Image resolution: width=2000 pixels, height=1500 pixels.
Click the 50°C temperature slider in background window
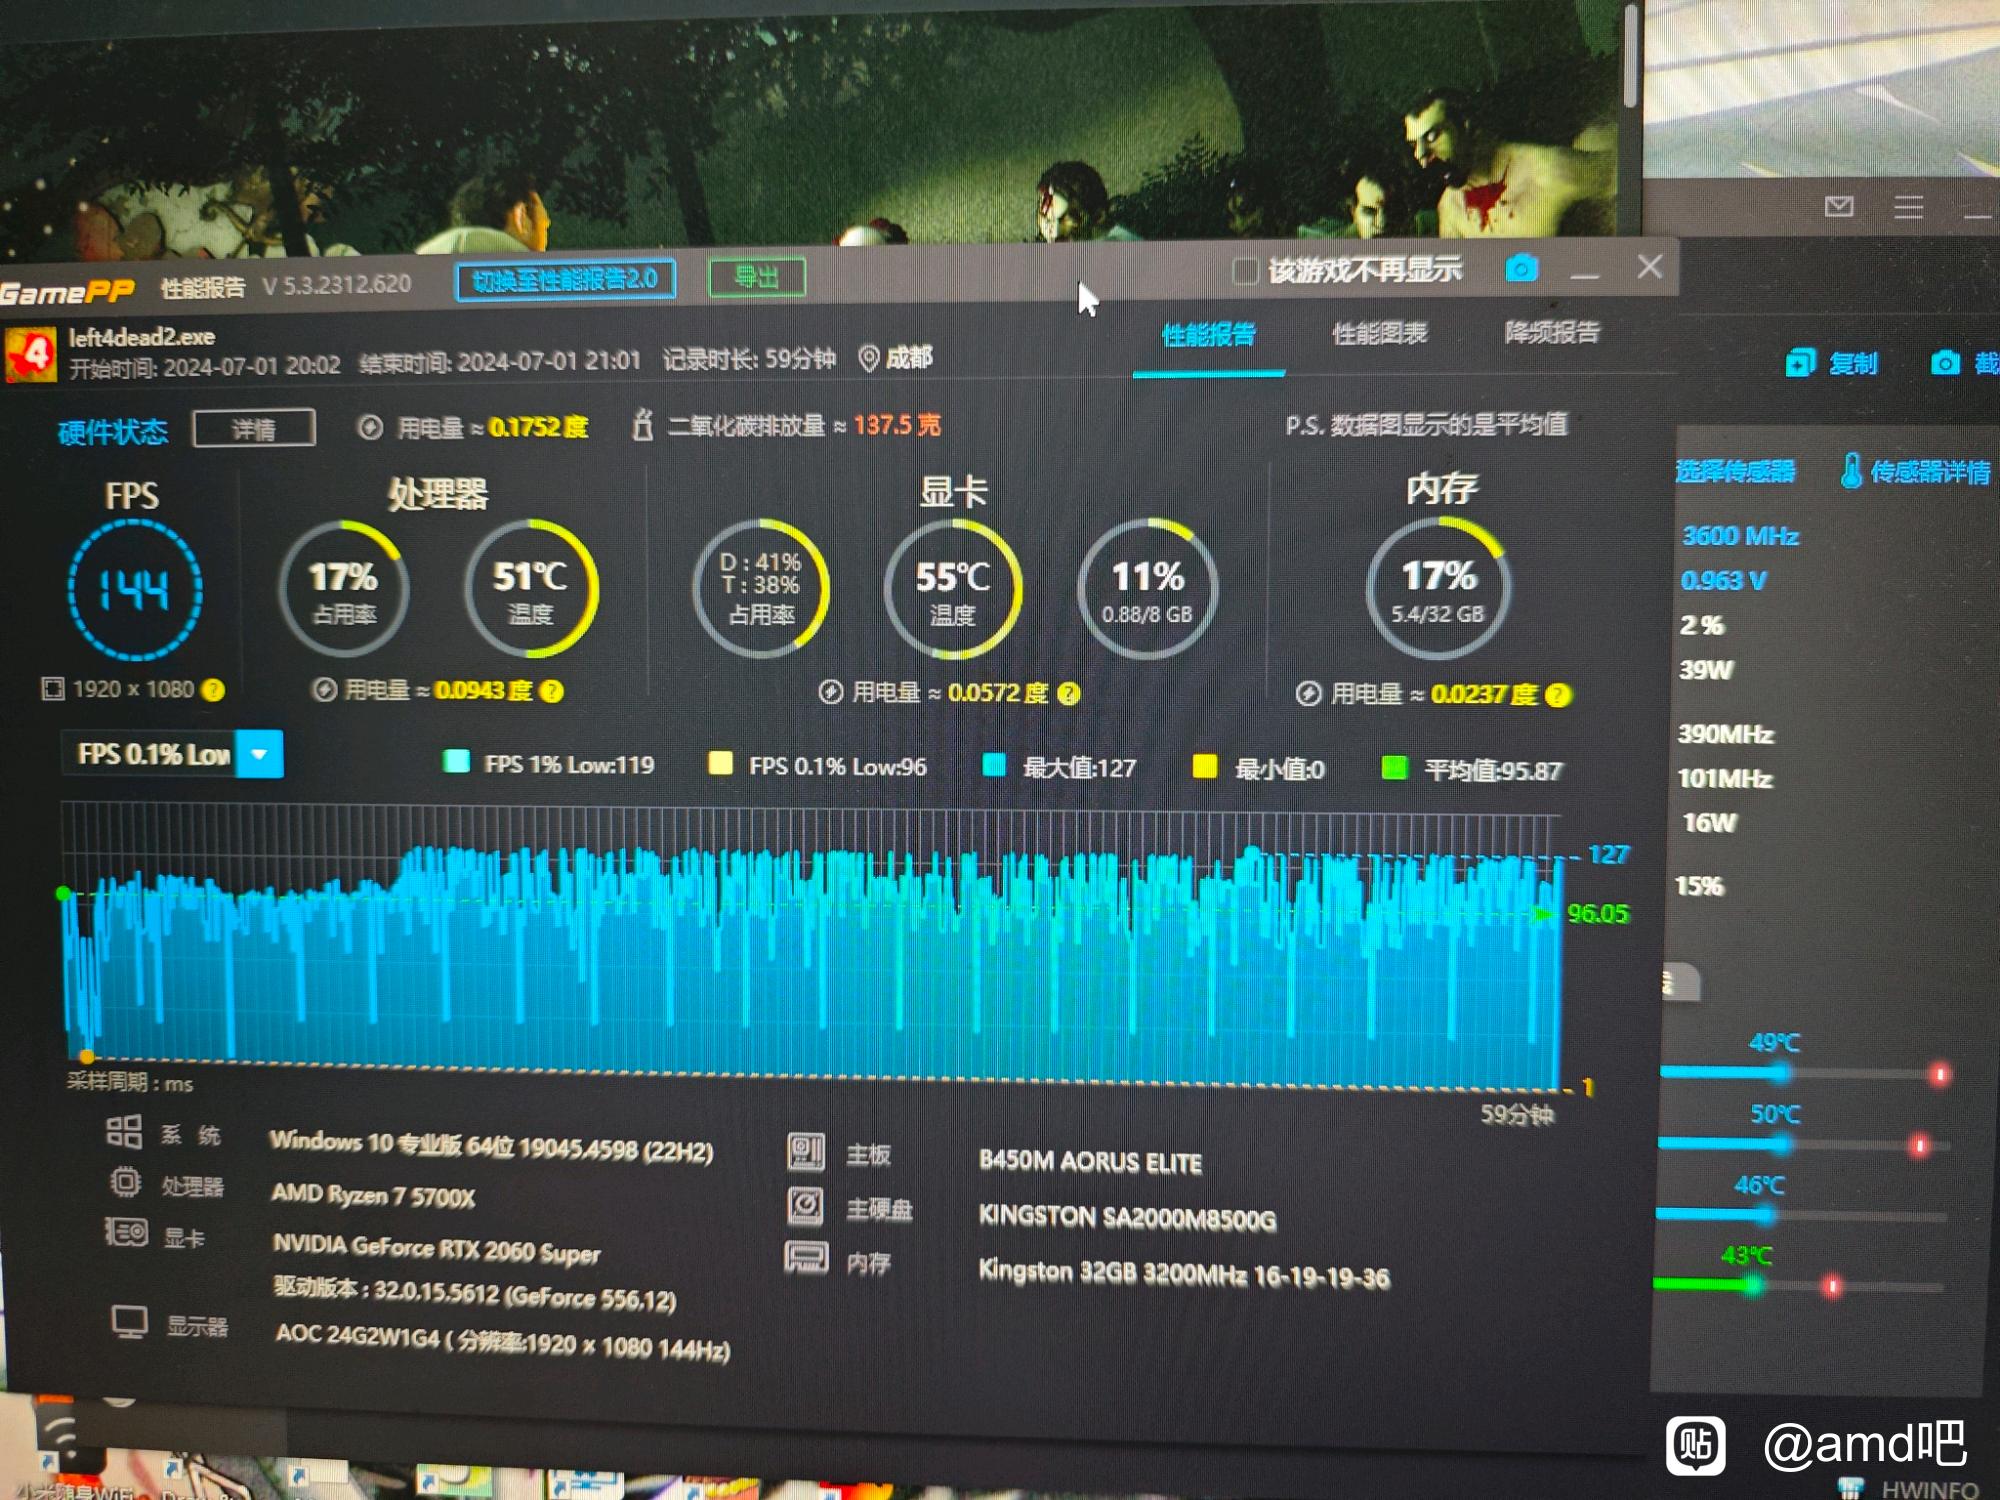[1803, 1144]
